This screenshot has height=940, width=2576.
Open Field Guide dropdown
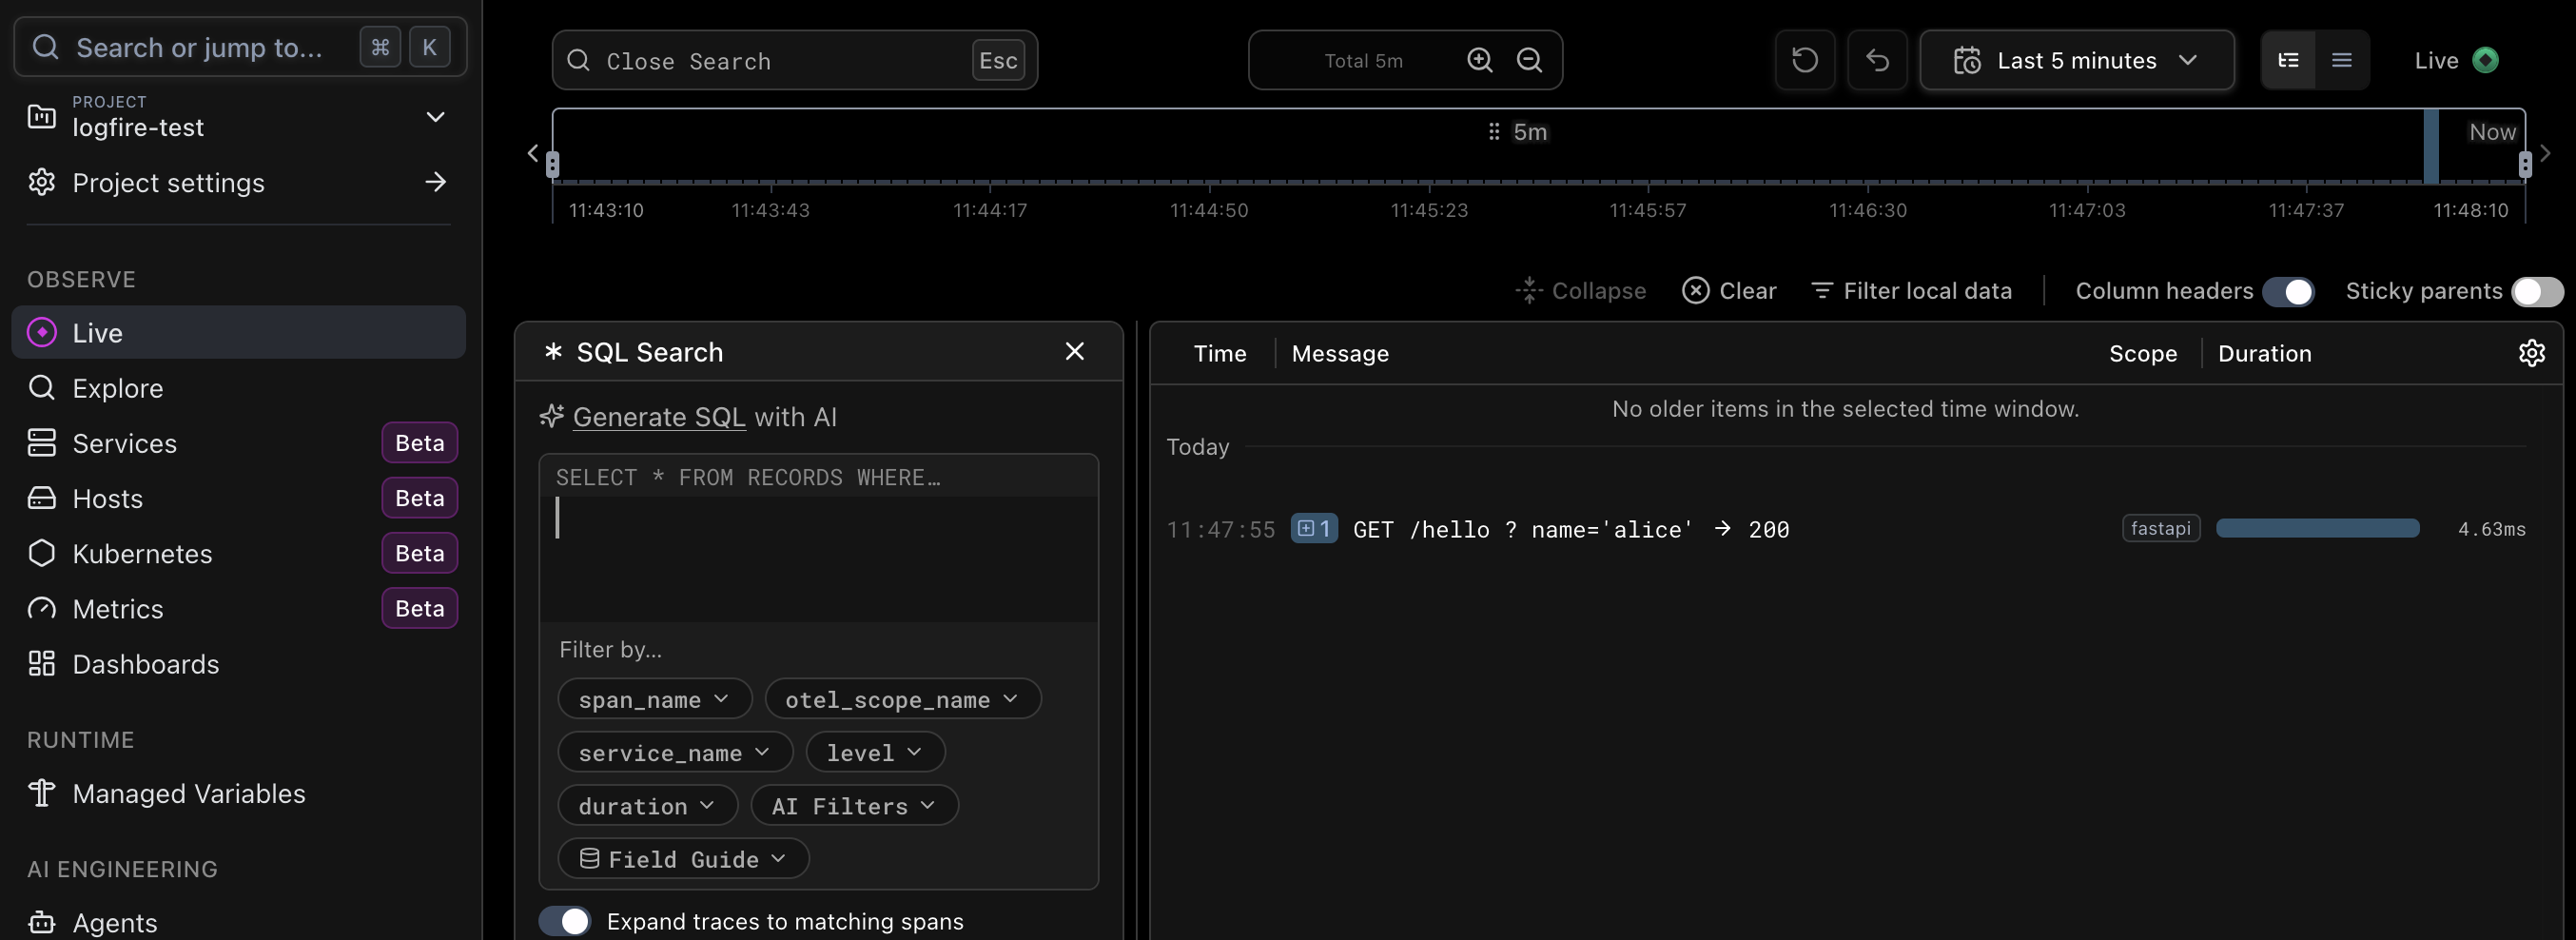(683, 858)
